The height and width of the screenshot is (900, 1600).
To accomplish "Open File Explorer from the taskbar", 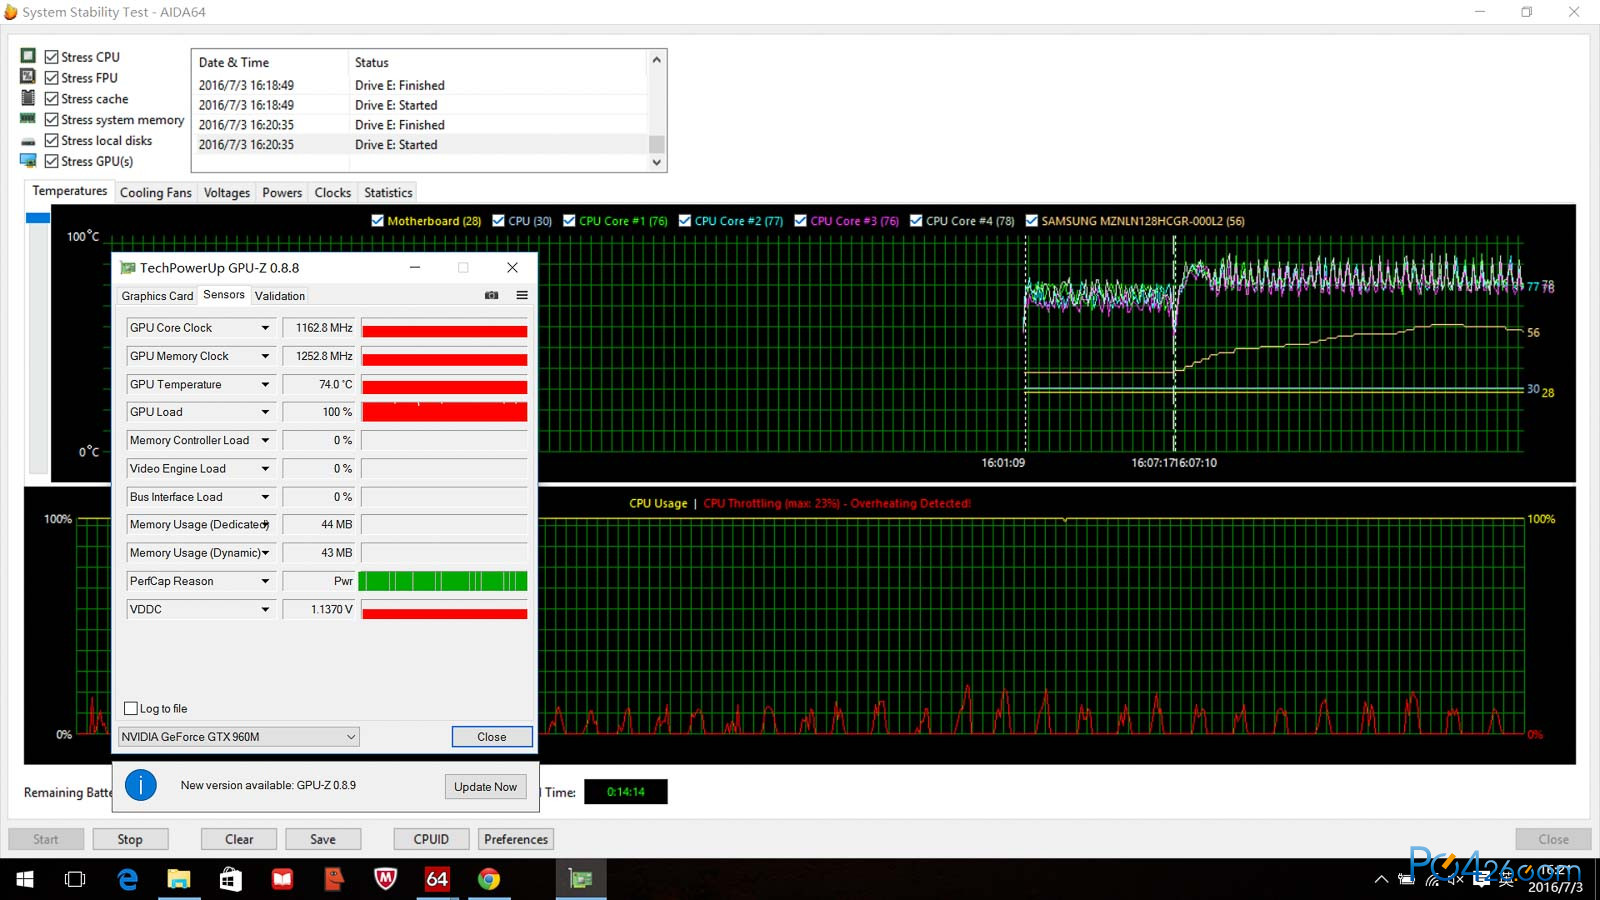I will (179, 879).
